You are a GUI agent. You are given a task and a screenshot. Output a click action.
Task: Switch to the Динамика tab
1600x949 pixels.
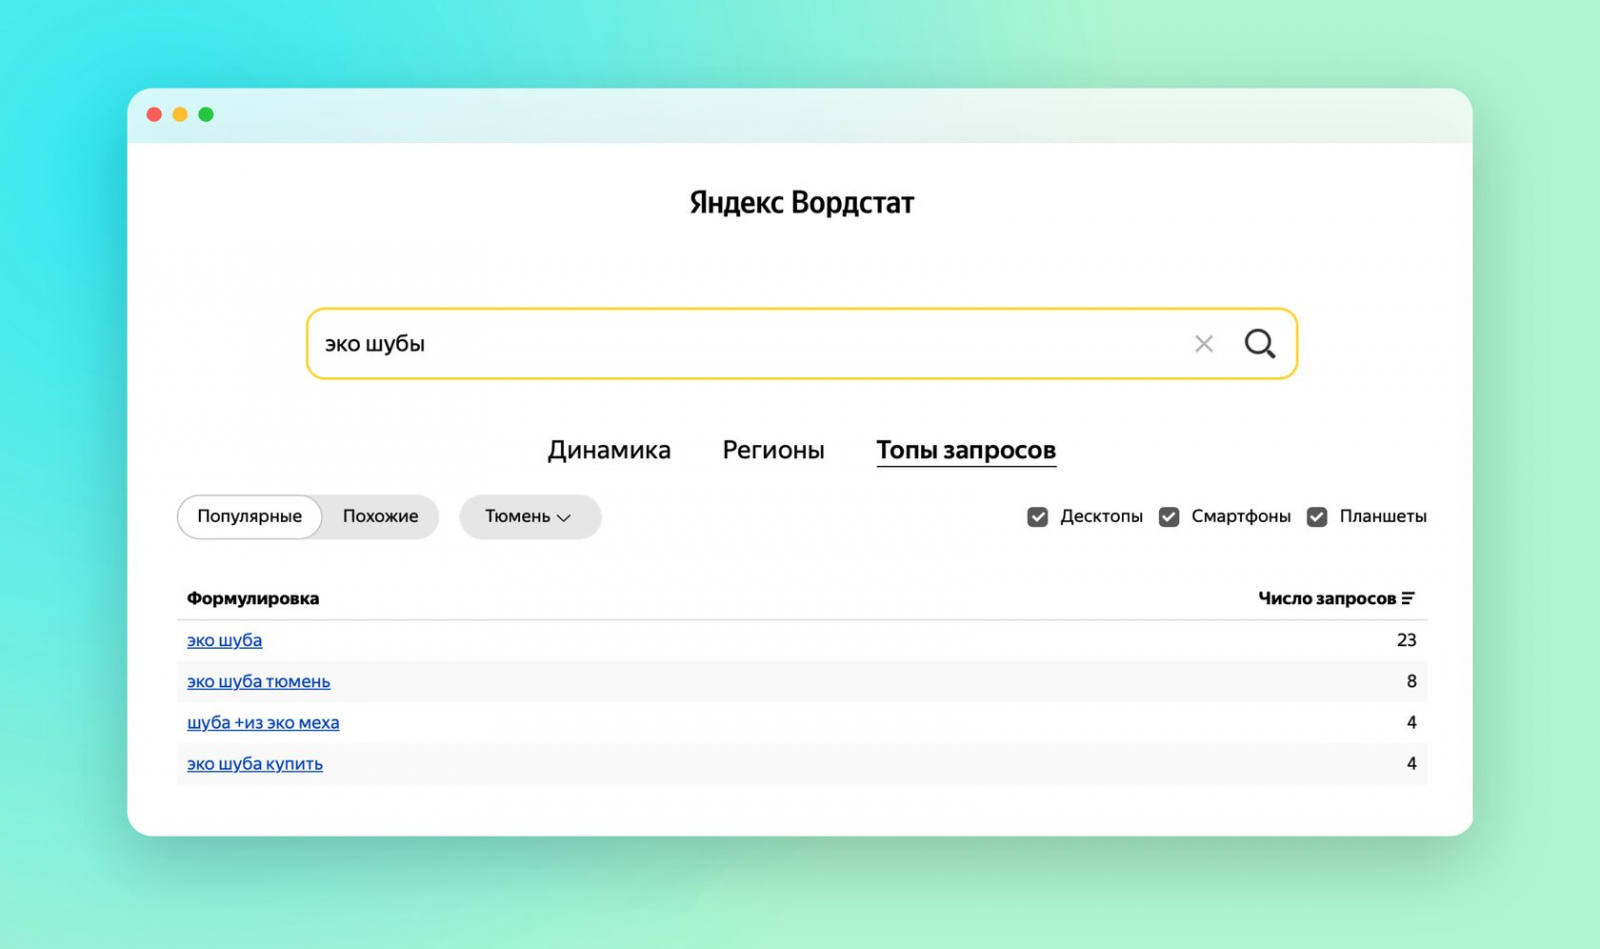[609, 450]
